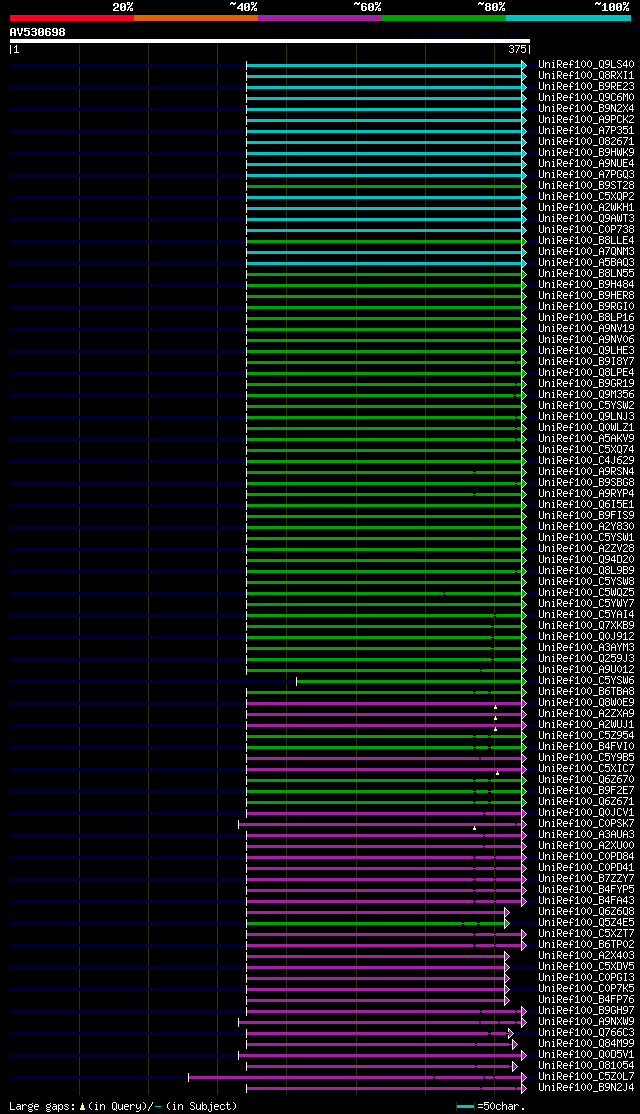This screenshot has height=1114, width=640.
Task: Select the UniRef100_Q9LNJ3 hit label
Action: pos(586,417)
